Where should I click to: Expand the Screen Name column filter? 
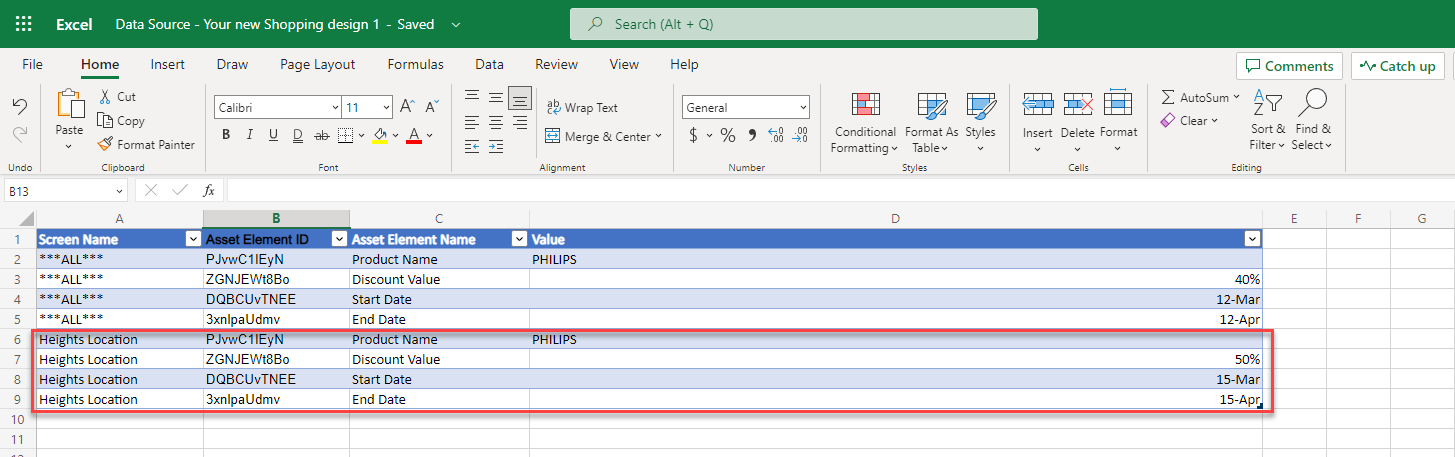[193, 239]
